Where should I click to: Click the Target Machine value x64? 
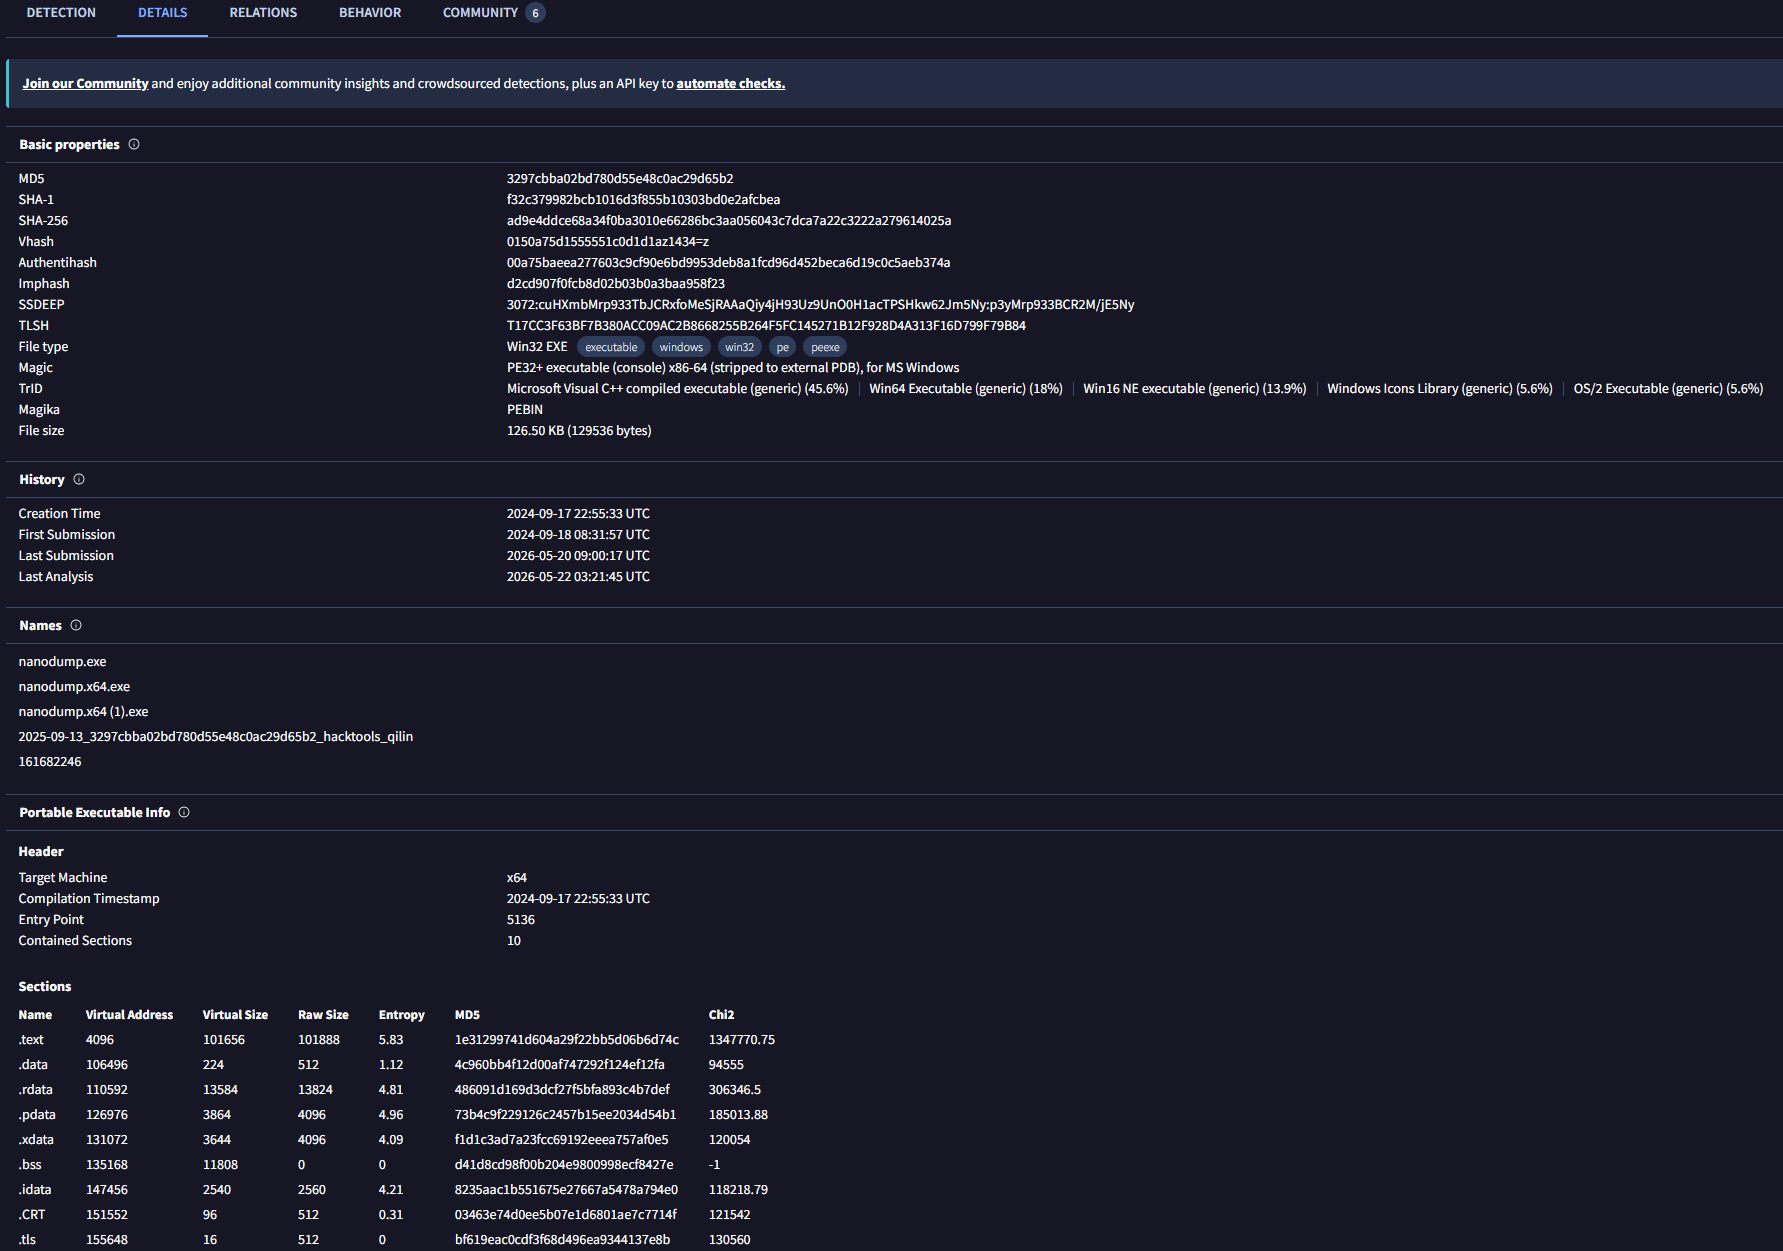[517, 878]
